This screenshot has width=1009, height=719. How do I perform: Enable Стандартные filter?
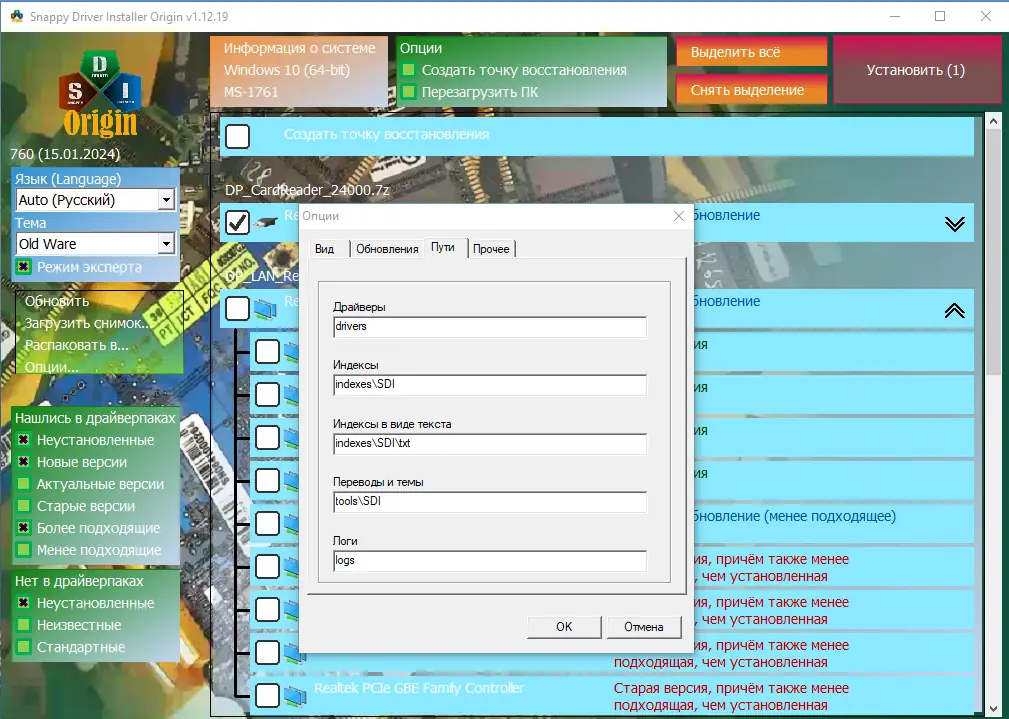click(23, 647)
